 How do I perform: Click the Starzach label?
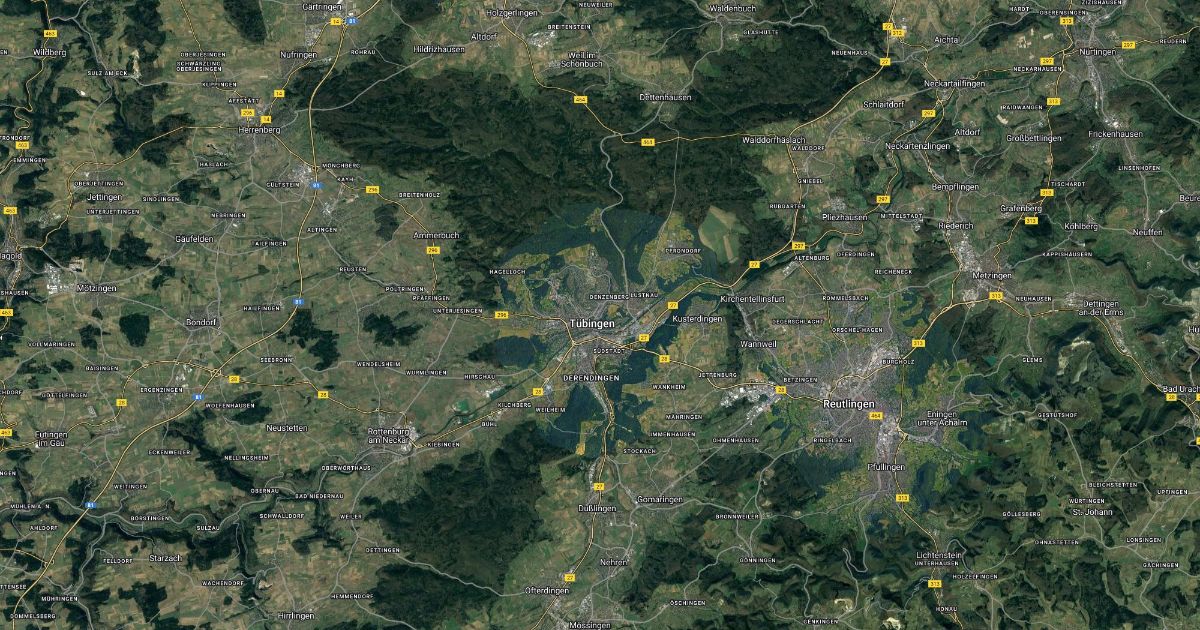pos(164,557)
